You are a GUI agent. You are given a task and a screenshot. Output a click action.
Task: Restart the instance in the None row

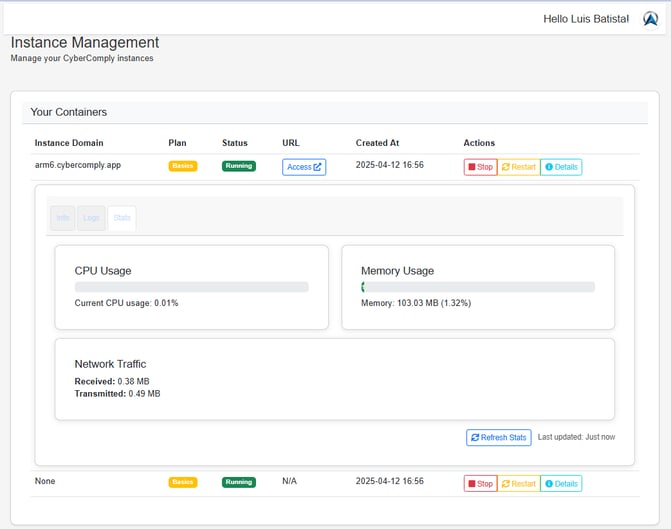pyautogui.click(x=519, y=484)
